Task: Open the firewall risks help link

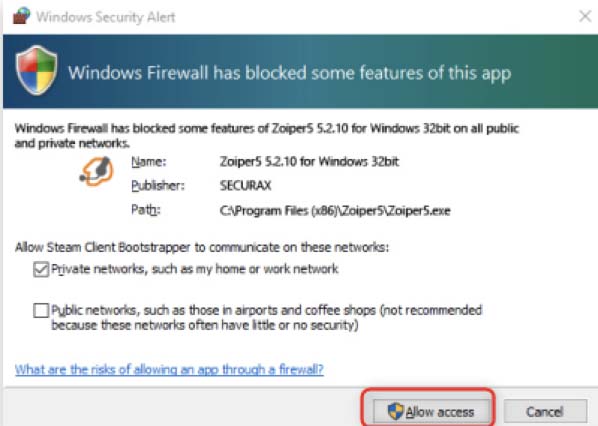Action: [x=169, y=369]
